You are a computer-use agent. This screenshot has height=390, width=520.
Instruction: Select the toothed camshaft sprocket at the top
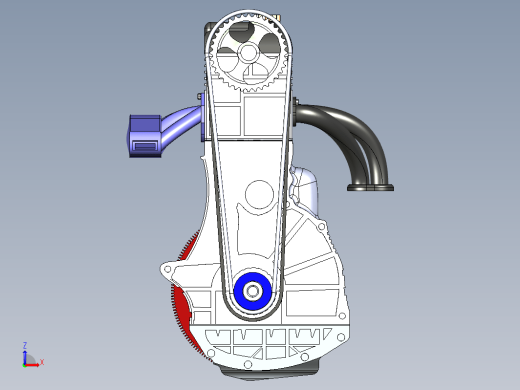click(249, 54)
